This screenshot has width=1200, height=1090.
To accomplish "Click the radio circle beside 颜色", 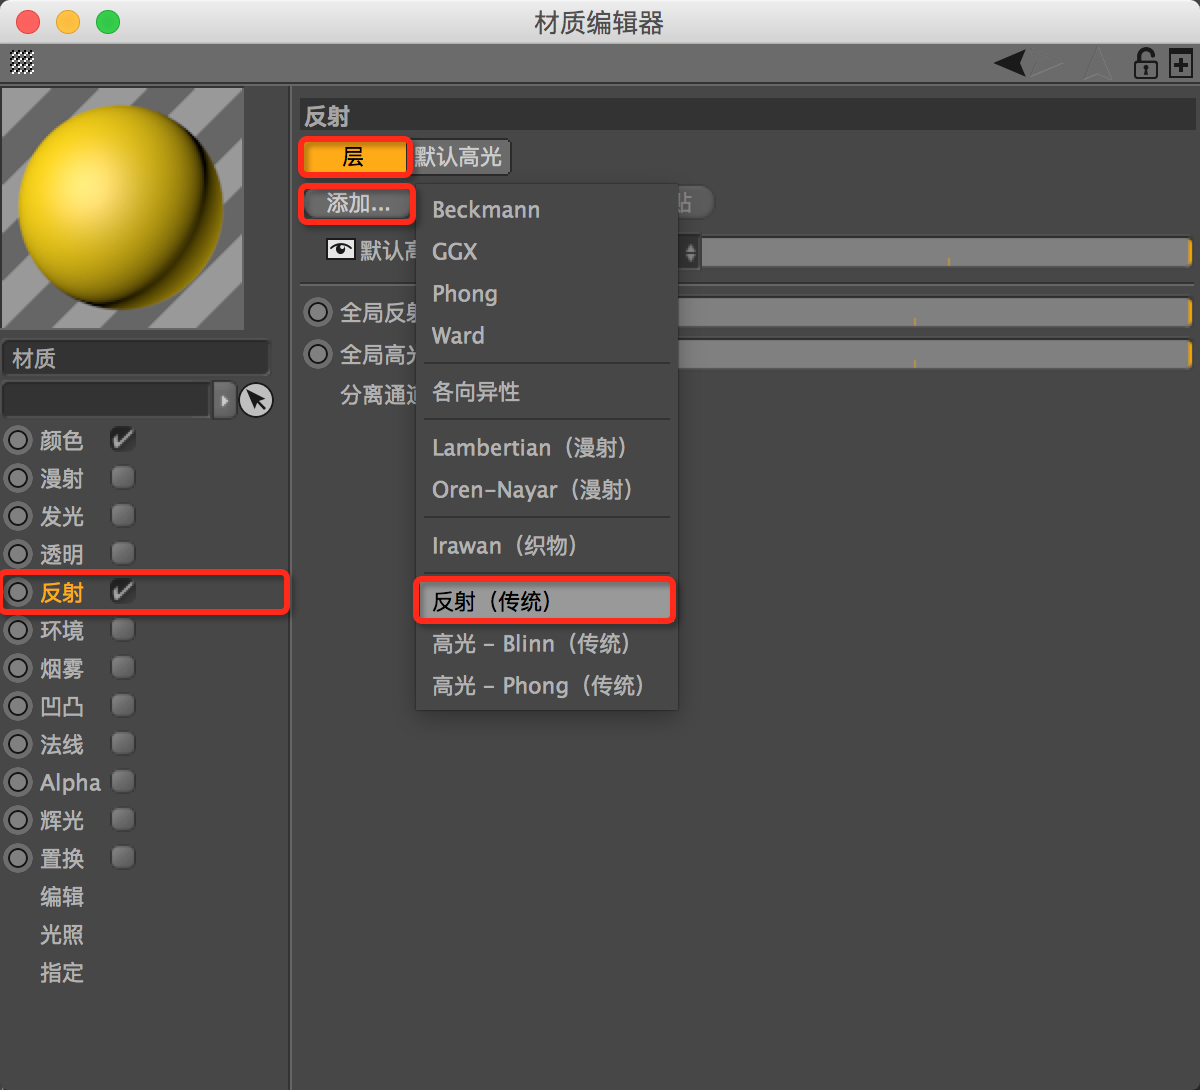I will click(x=19, y=440).
